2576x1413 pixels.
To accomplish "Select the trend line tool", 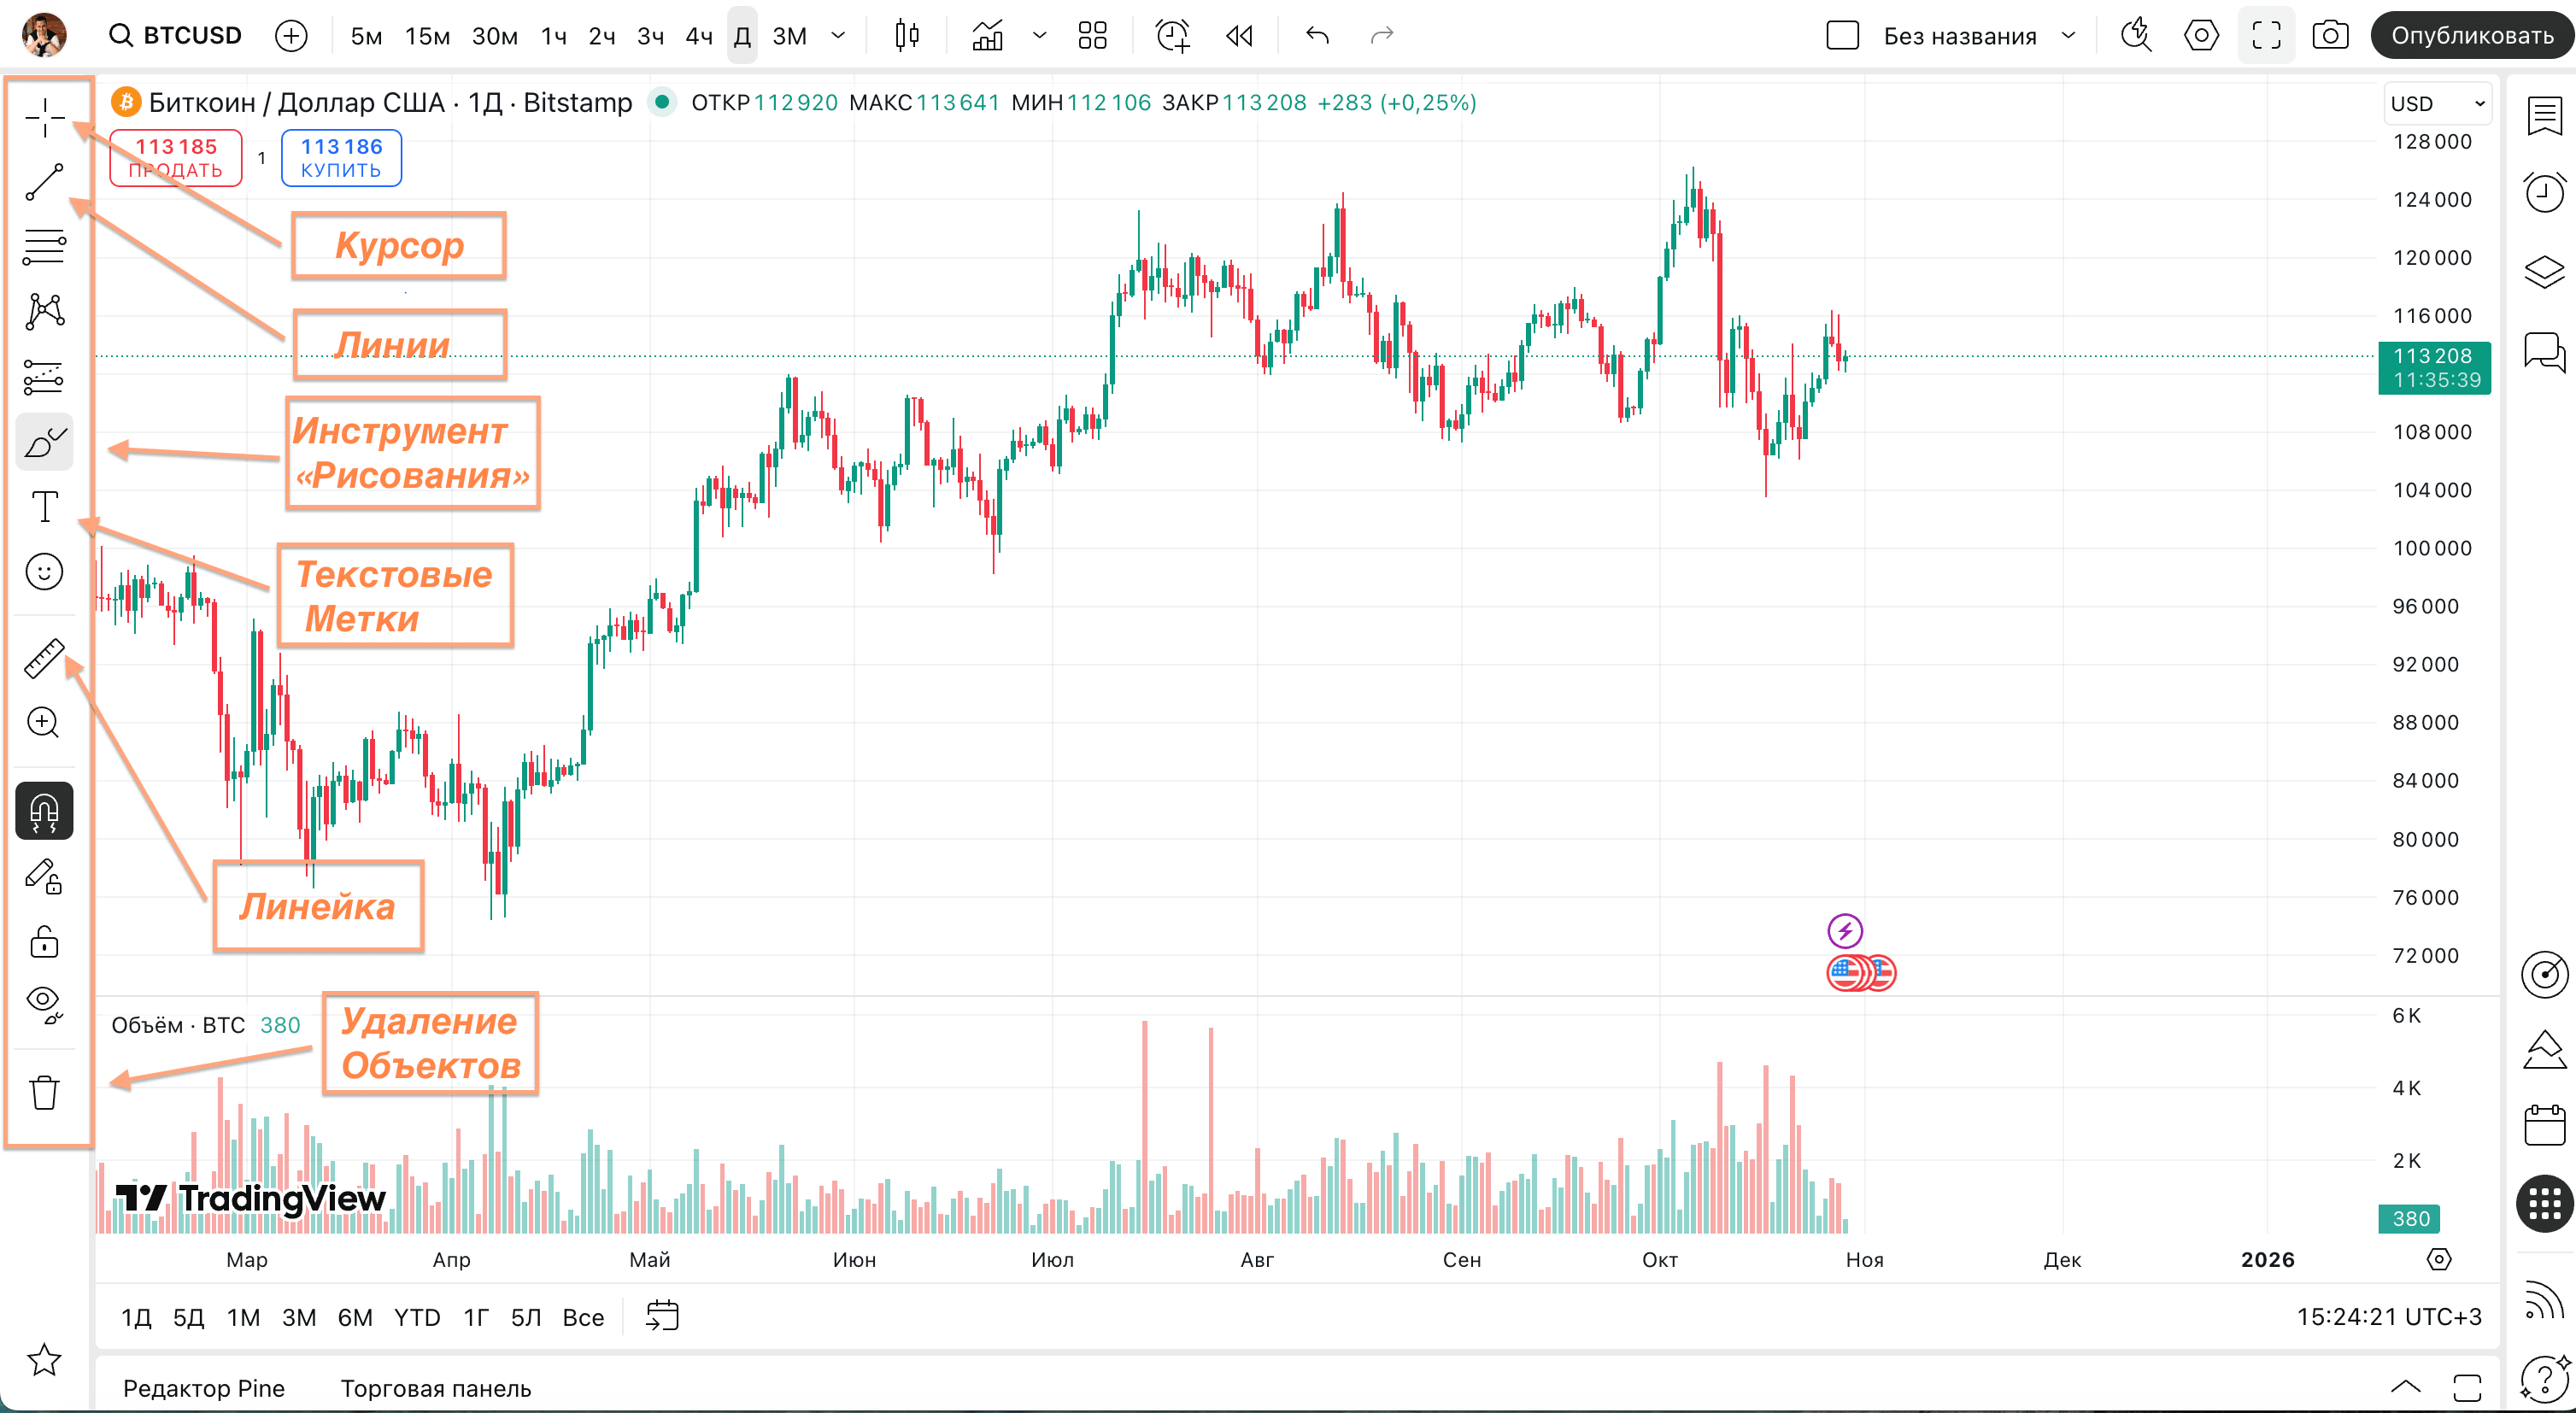I will click(x=44, y=181).
